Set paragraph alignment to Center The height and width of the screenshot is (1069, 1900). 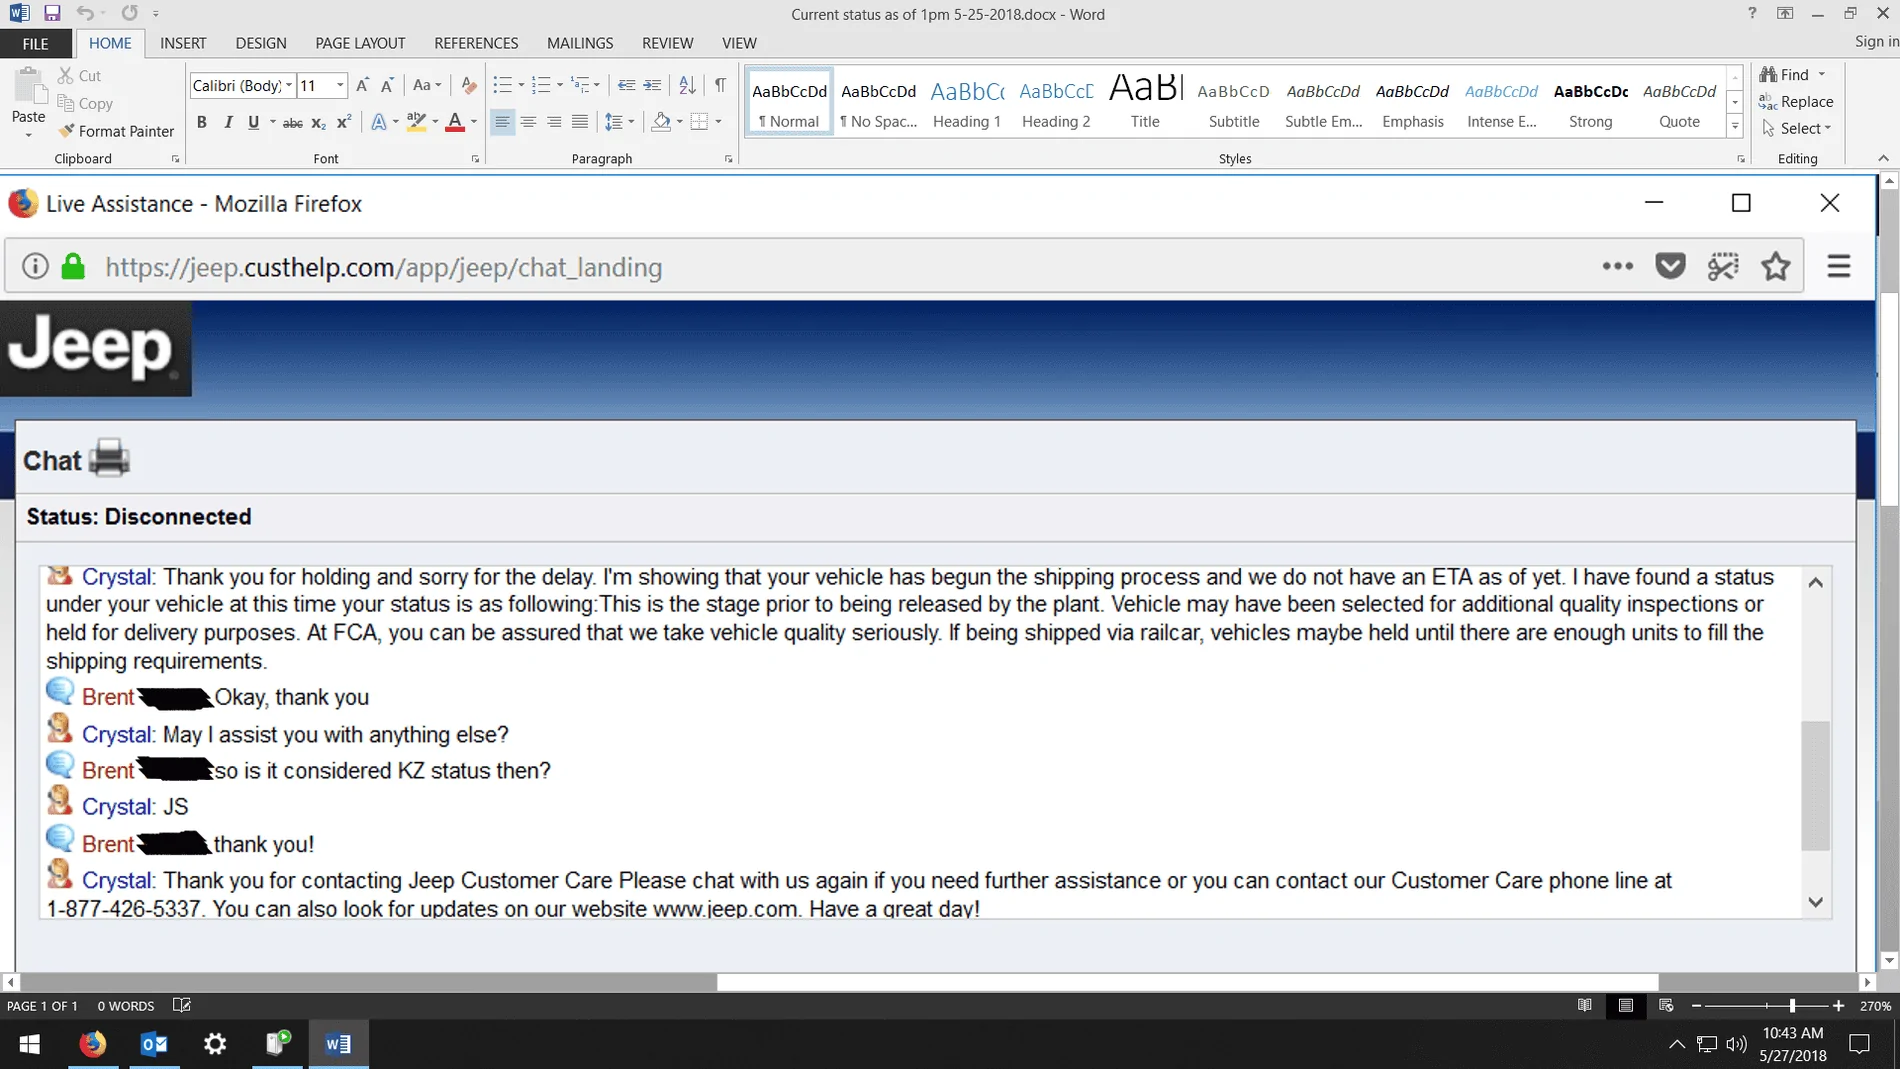click(x=528, y=123)
